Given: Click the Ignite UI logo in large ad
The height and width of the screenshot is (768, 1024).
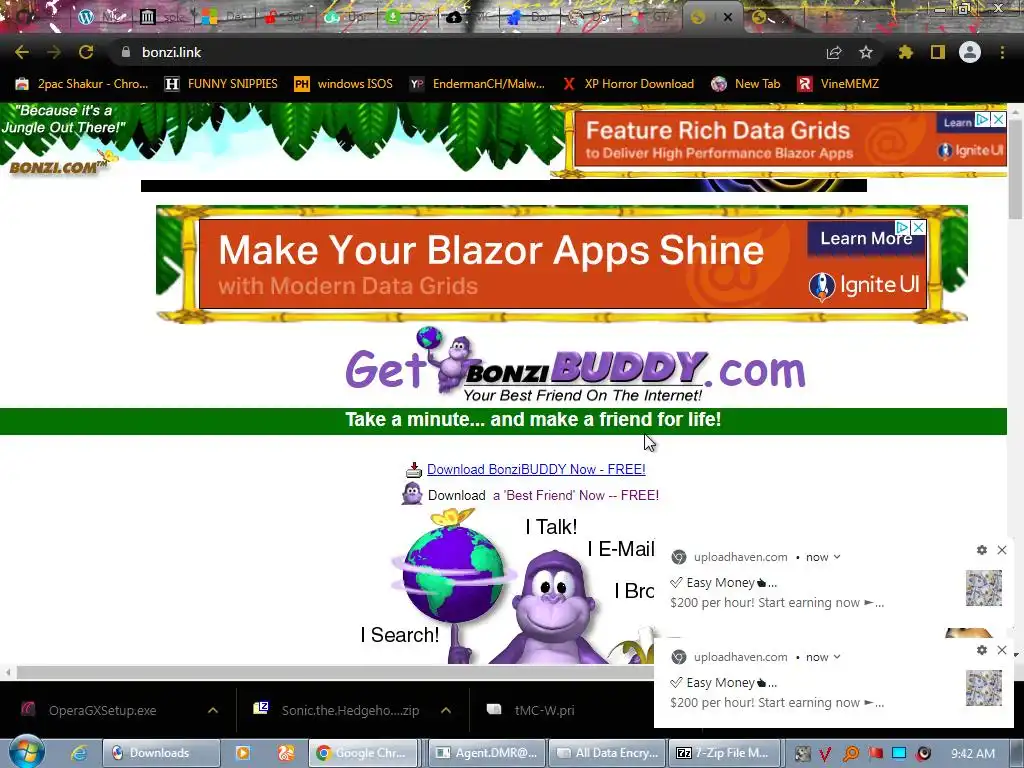Looking at the screenshot, I should tap(864, 285).
